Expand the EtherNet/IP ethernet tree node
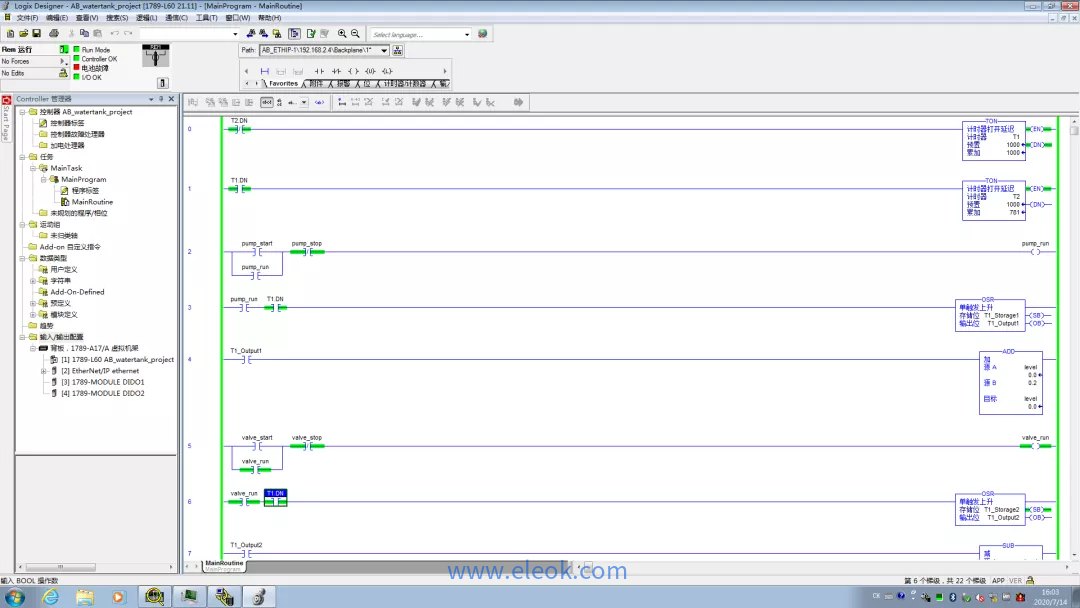 (x=44, y=371)
